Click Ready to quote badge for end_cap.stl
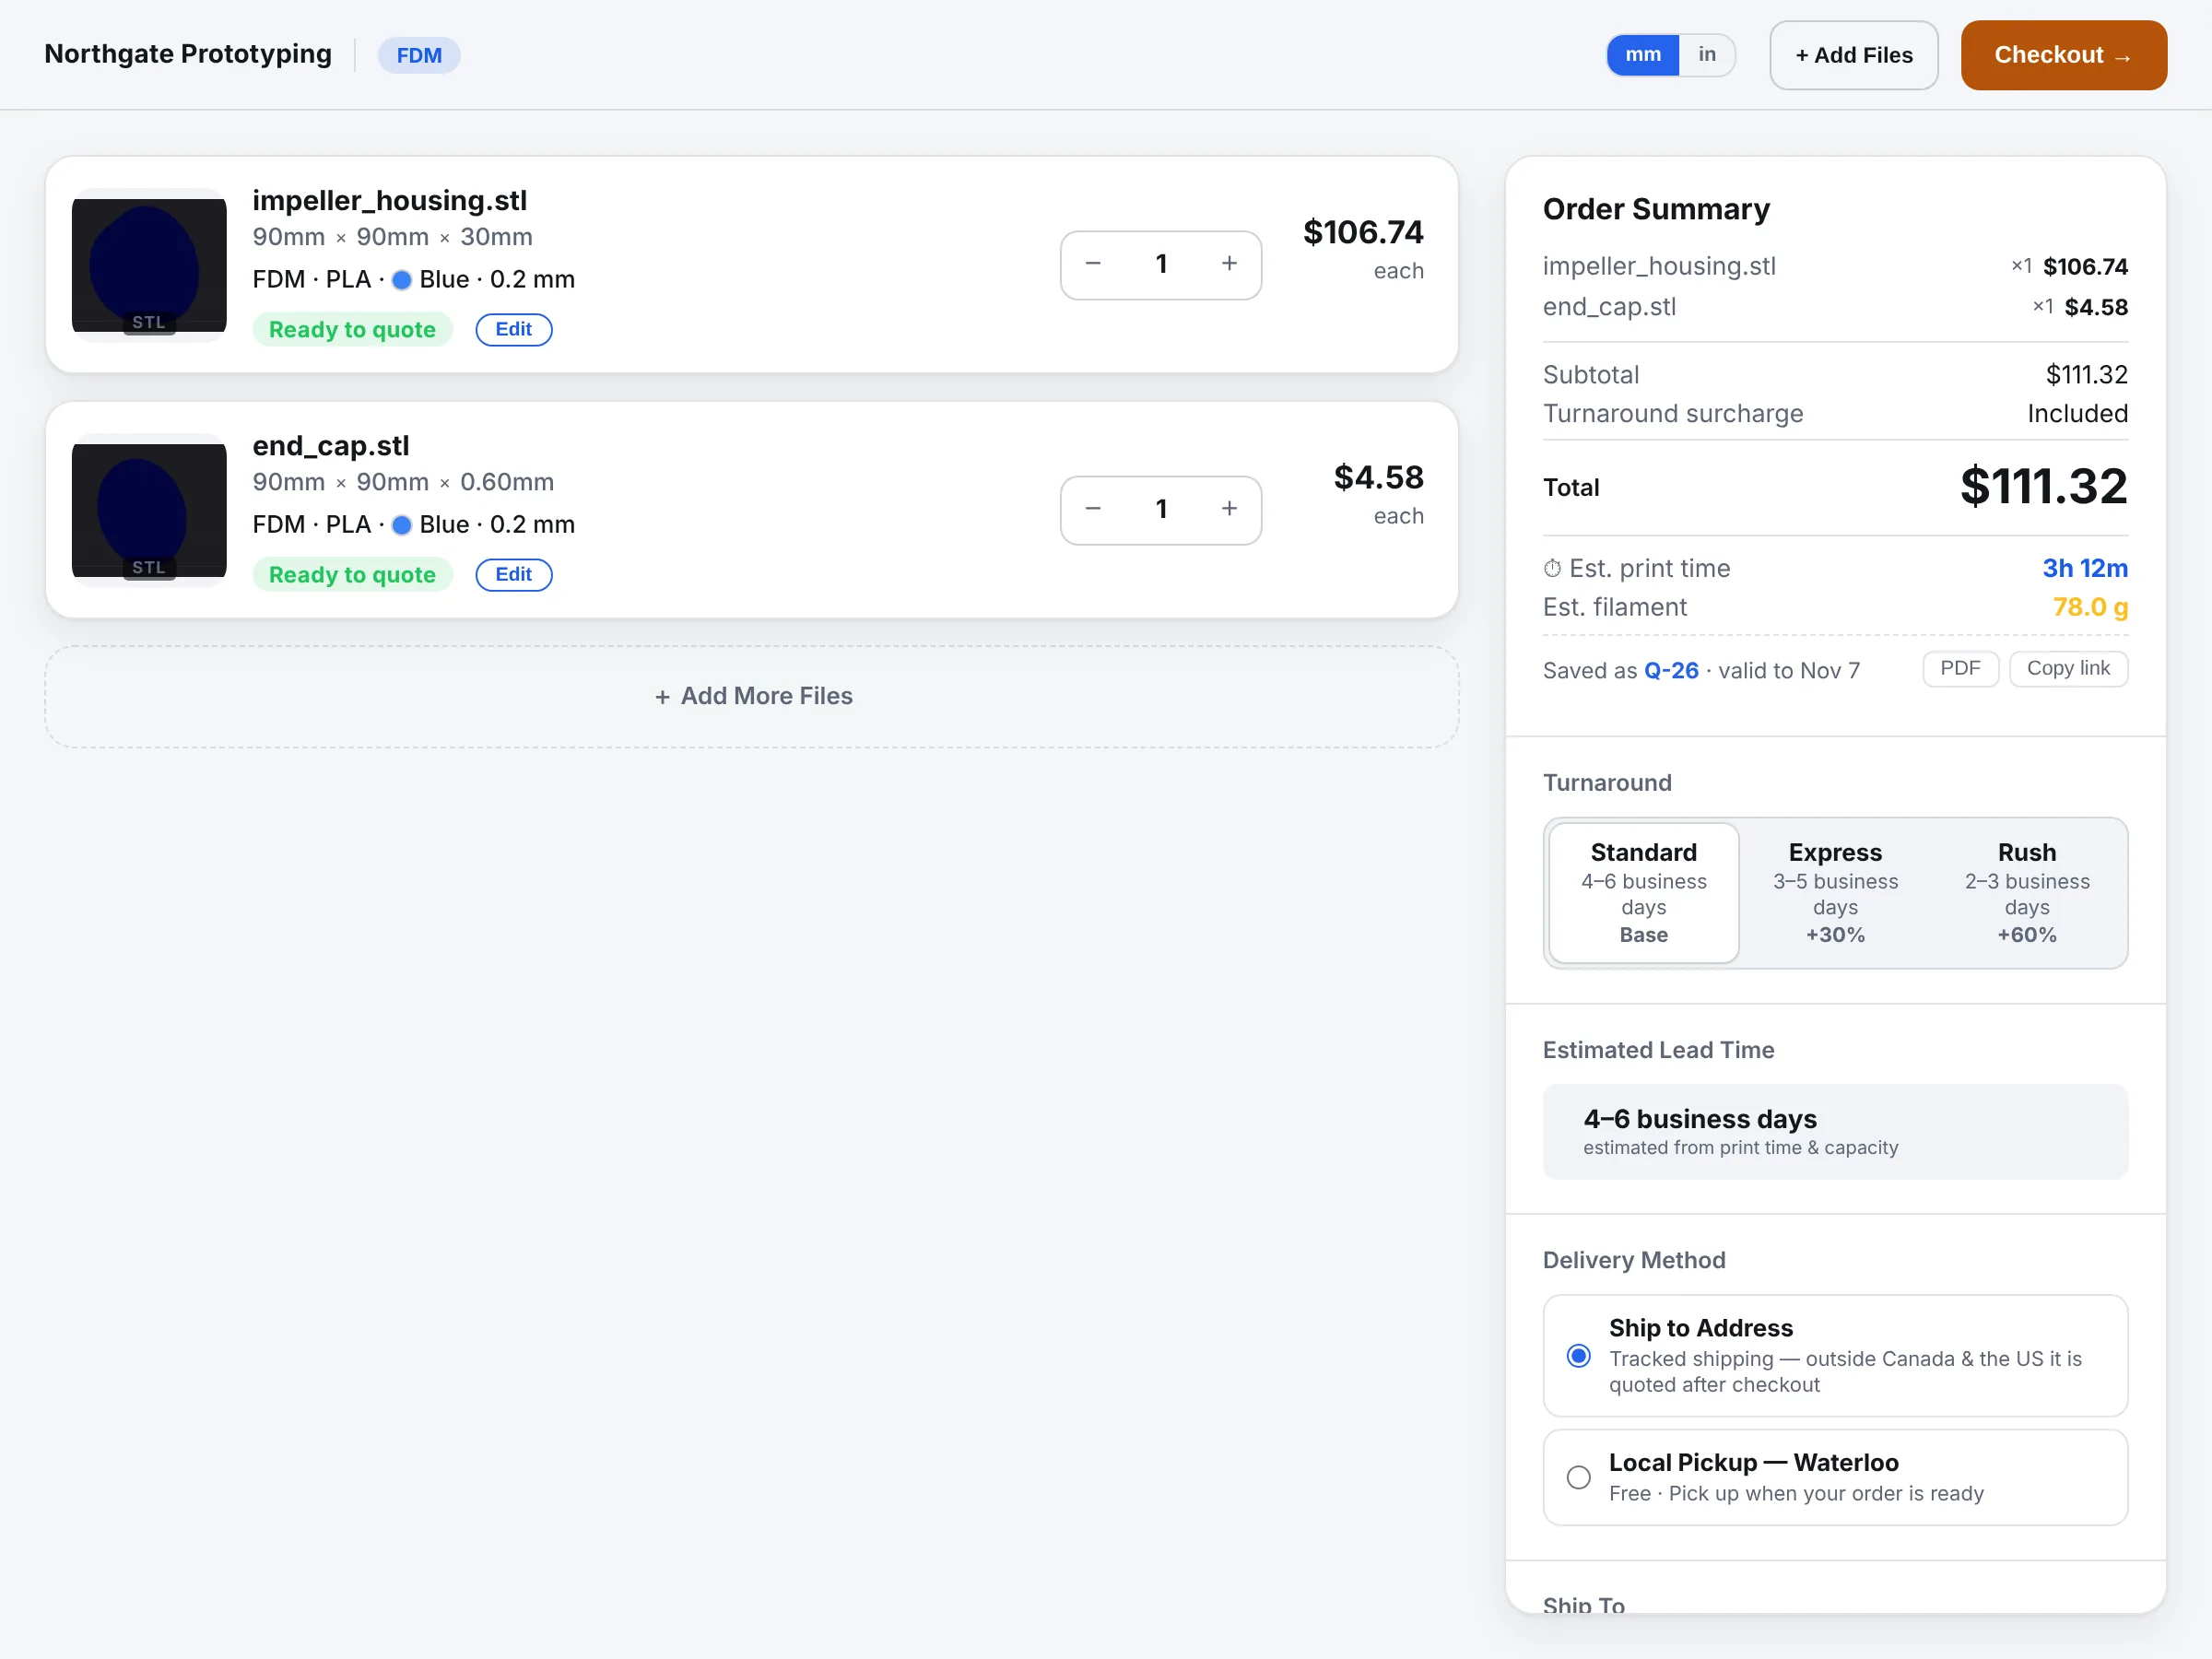Viewport: 2212px width, 1659px height. 352,574
